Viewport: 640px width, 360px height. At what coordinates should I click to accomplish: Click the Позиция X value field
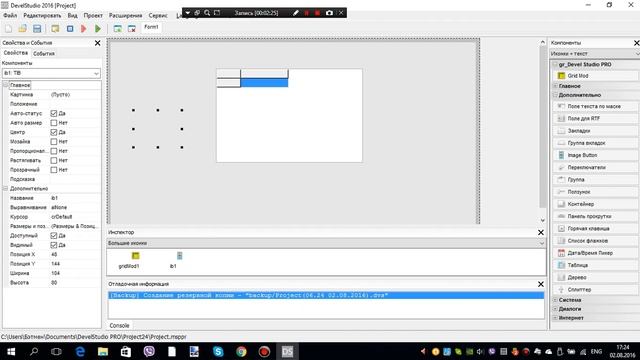click(75, 254)
